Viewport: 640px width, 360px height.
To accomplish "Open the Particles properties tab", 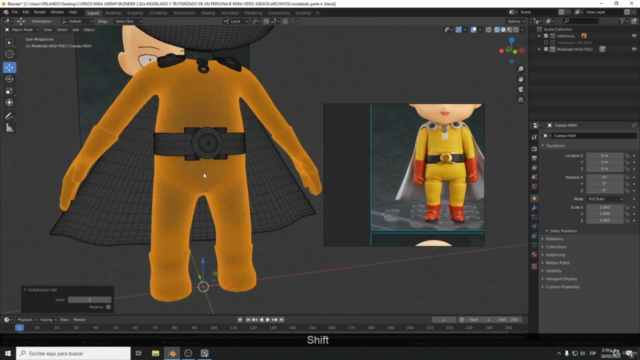I will click(x=534, y=217).
